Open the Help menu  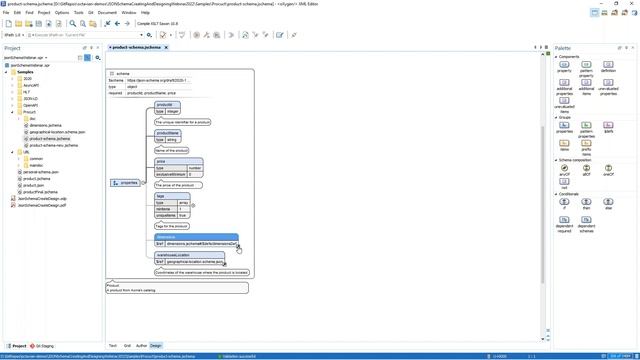coord(145,13)
